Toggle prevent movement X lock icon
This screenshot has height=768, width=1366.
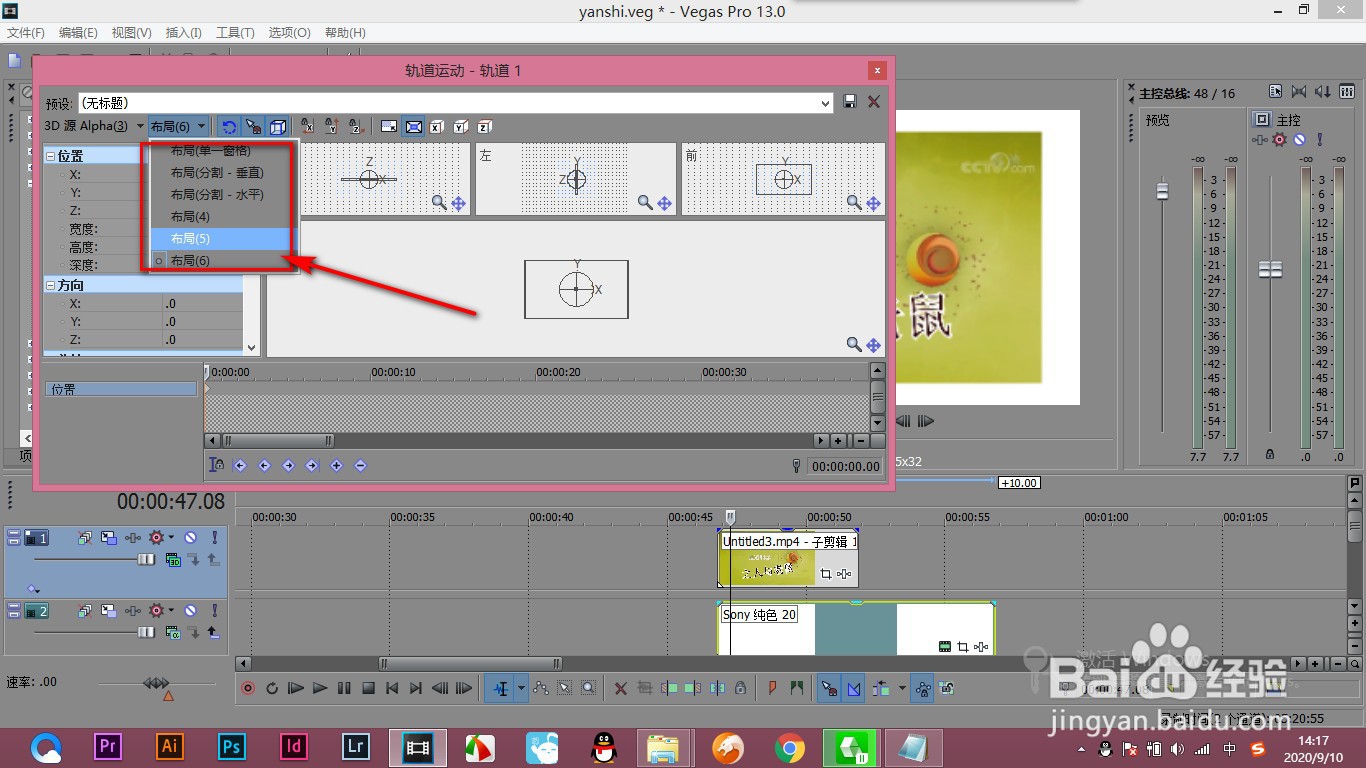coord(307,127)
